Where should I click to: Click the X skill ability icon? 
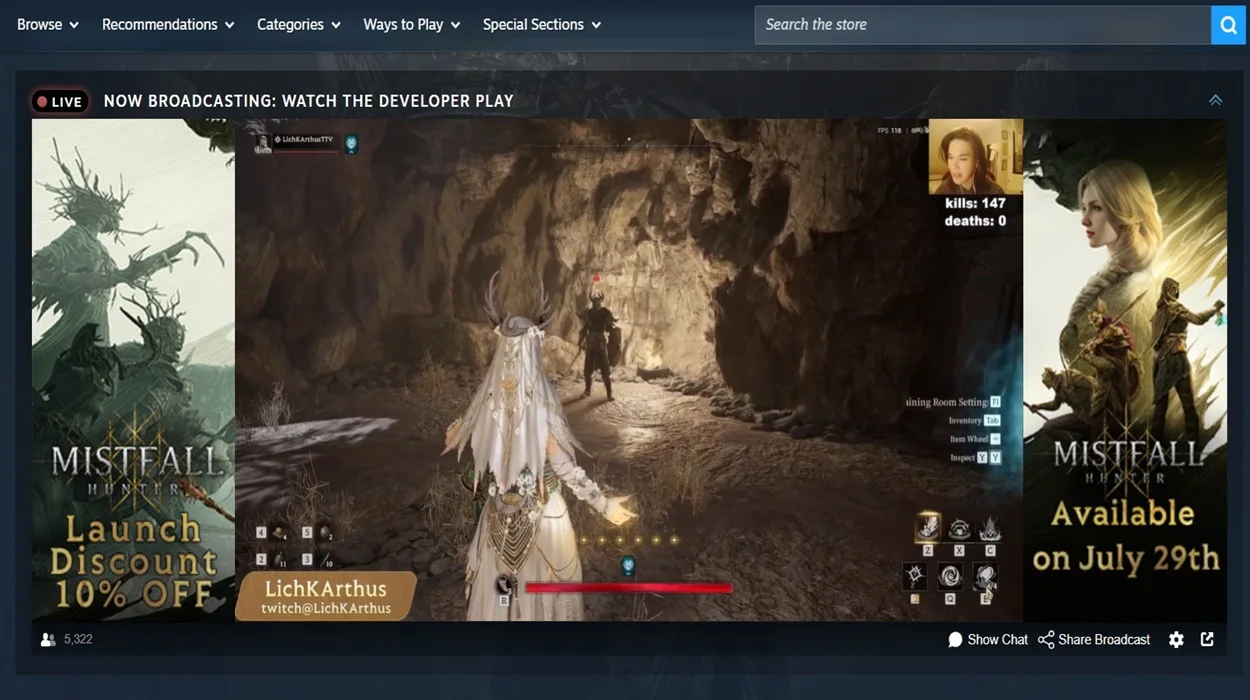[959, 530]
